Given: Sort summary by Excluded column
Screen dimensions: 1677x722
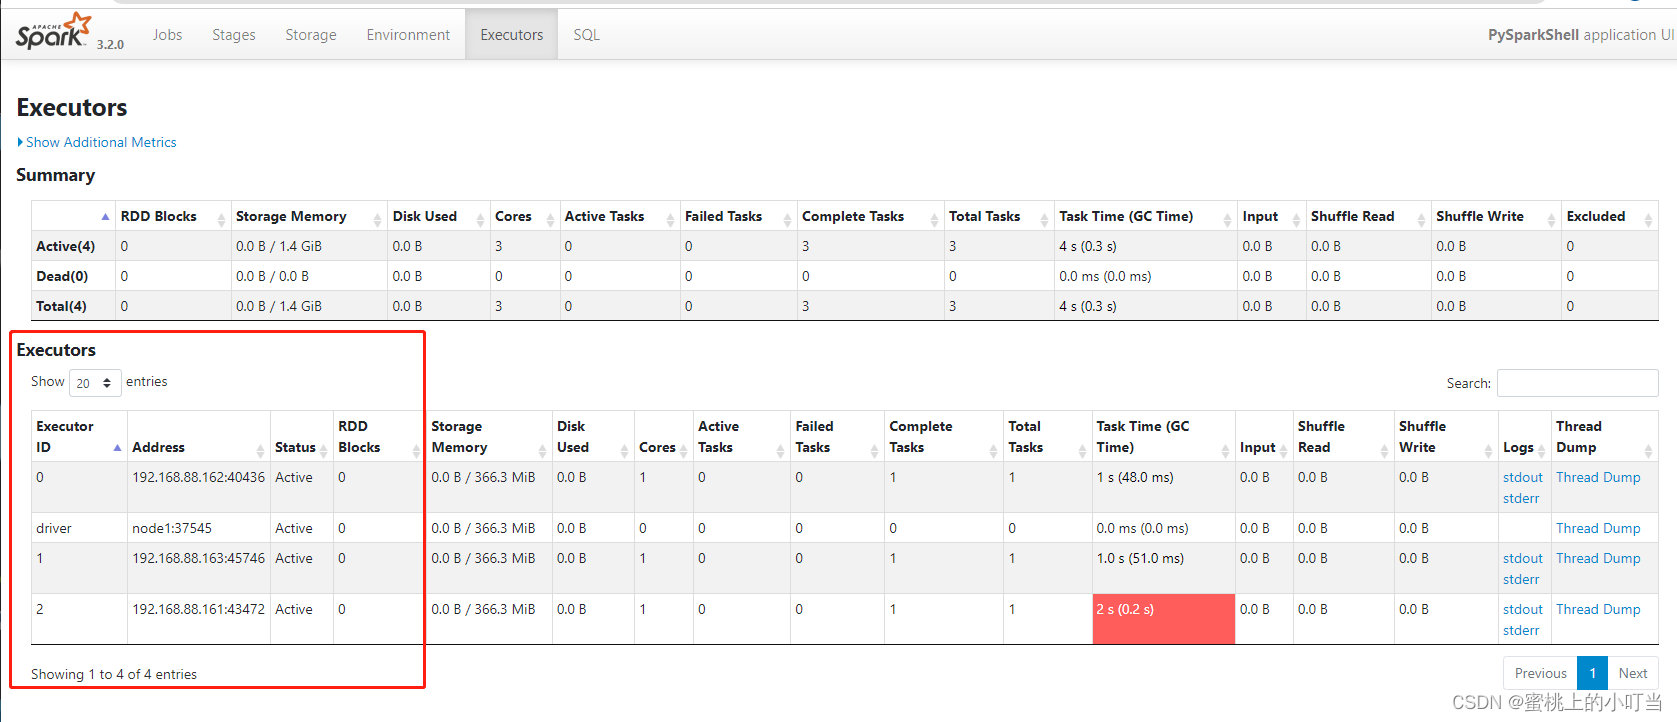Looking at the screenshot, I should coord(1609,216).
